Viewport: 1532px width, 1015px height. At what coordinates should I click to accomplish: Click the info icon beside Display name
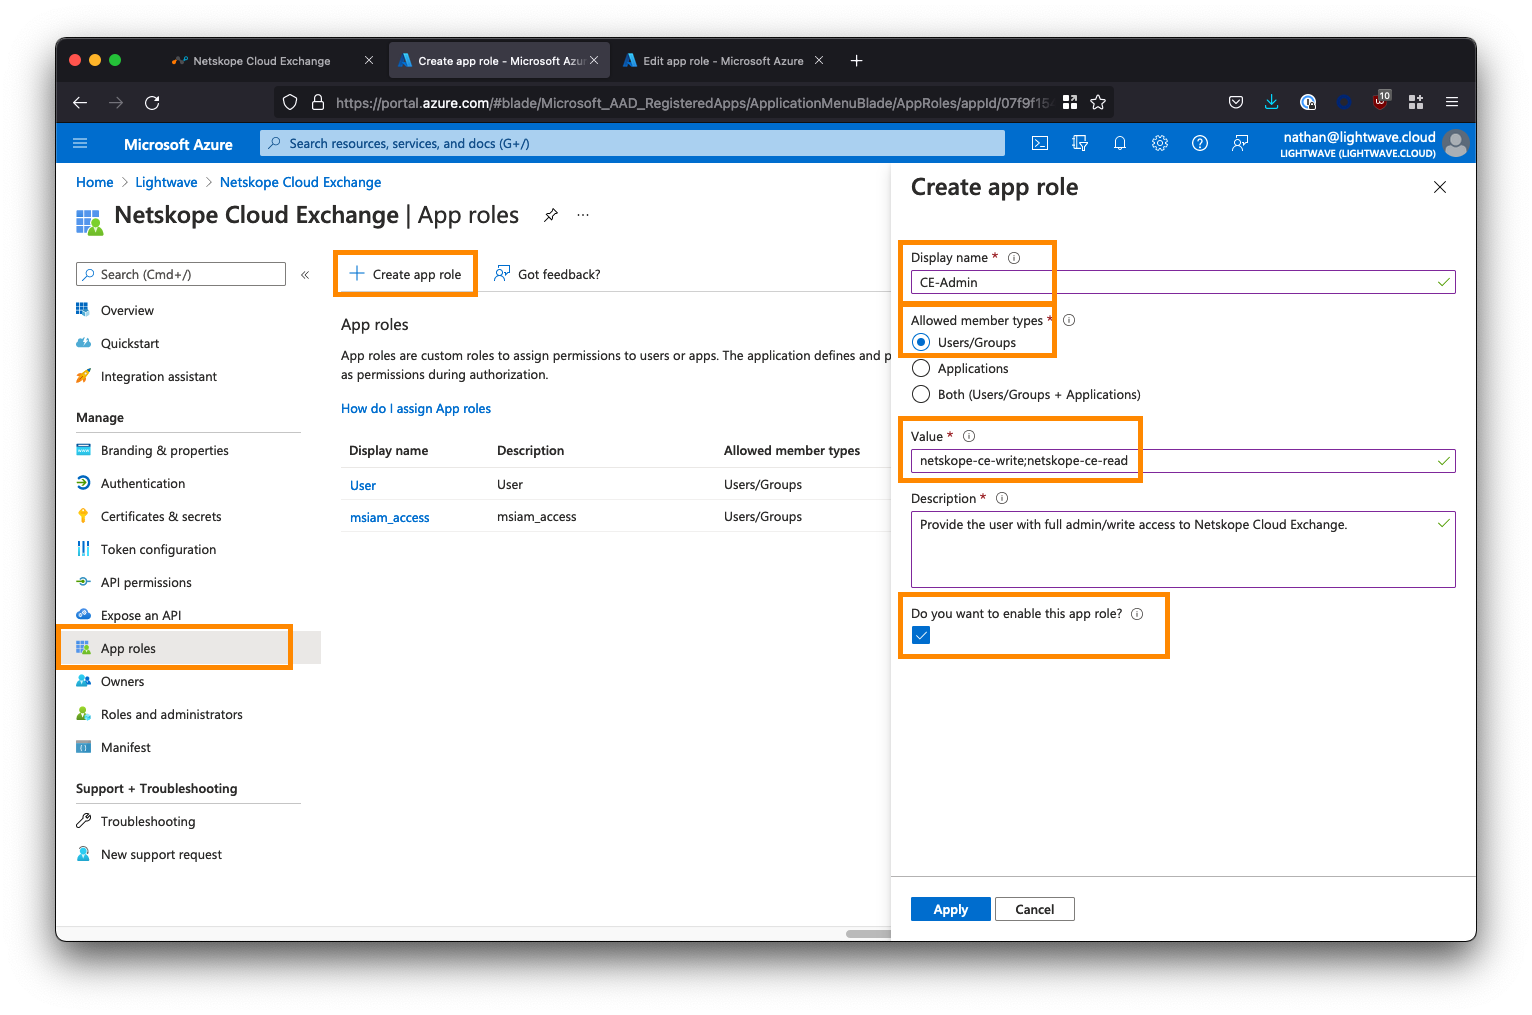tap(1014, 258)
